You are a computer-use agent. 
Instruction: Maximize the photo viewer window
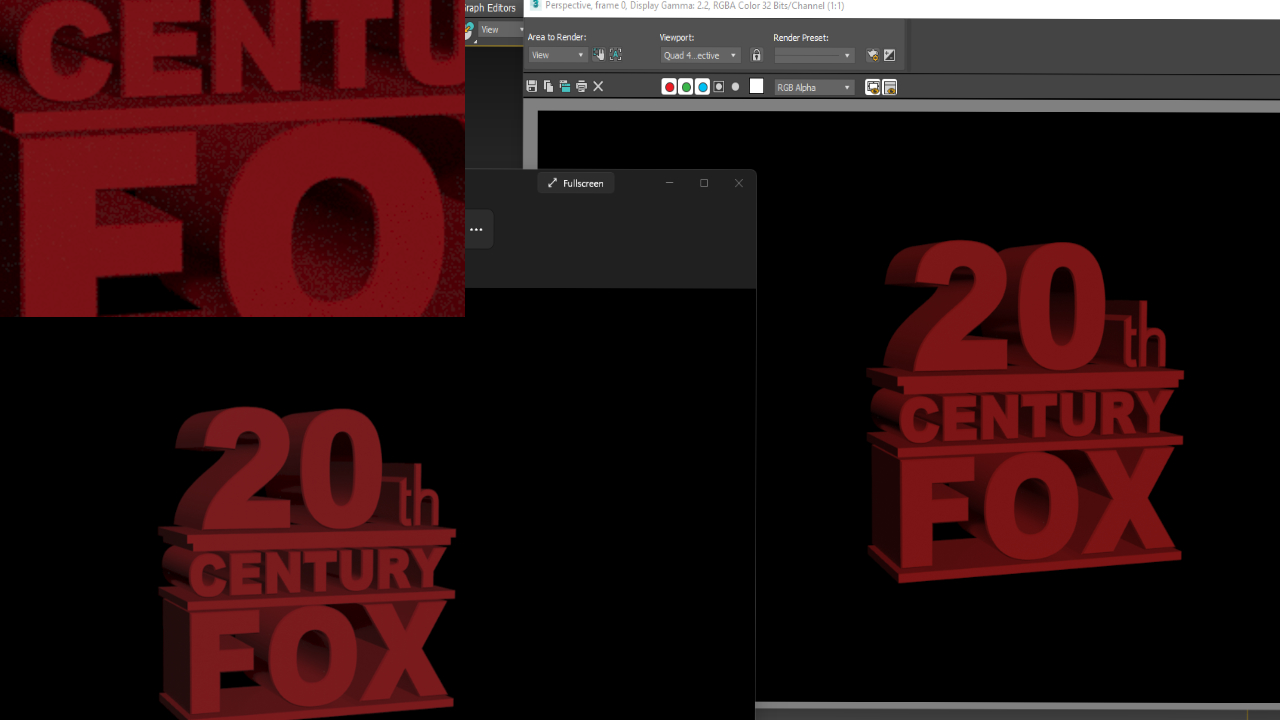click(x=704, y=183)
